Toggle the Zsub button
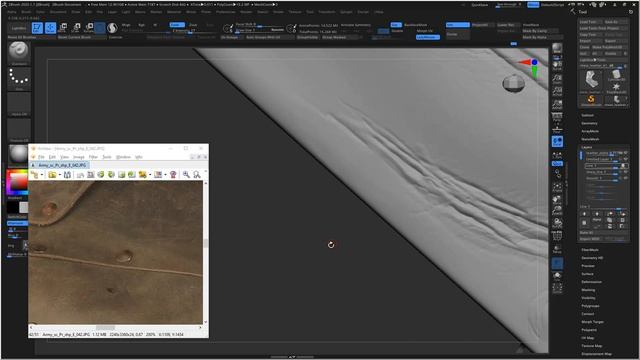The width and height of the screenshot is (640, 360). click(193, 25)
